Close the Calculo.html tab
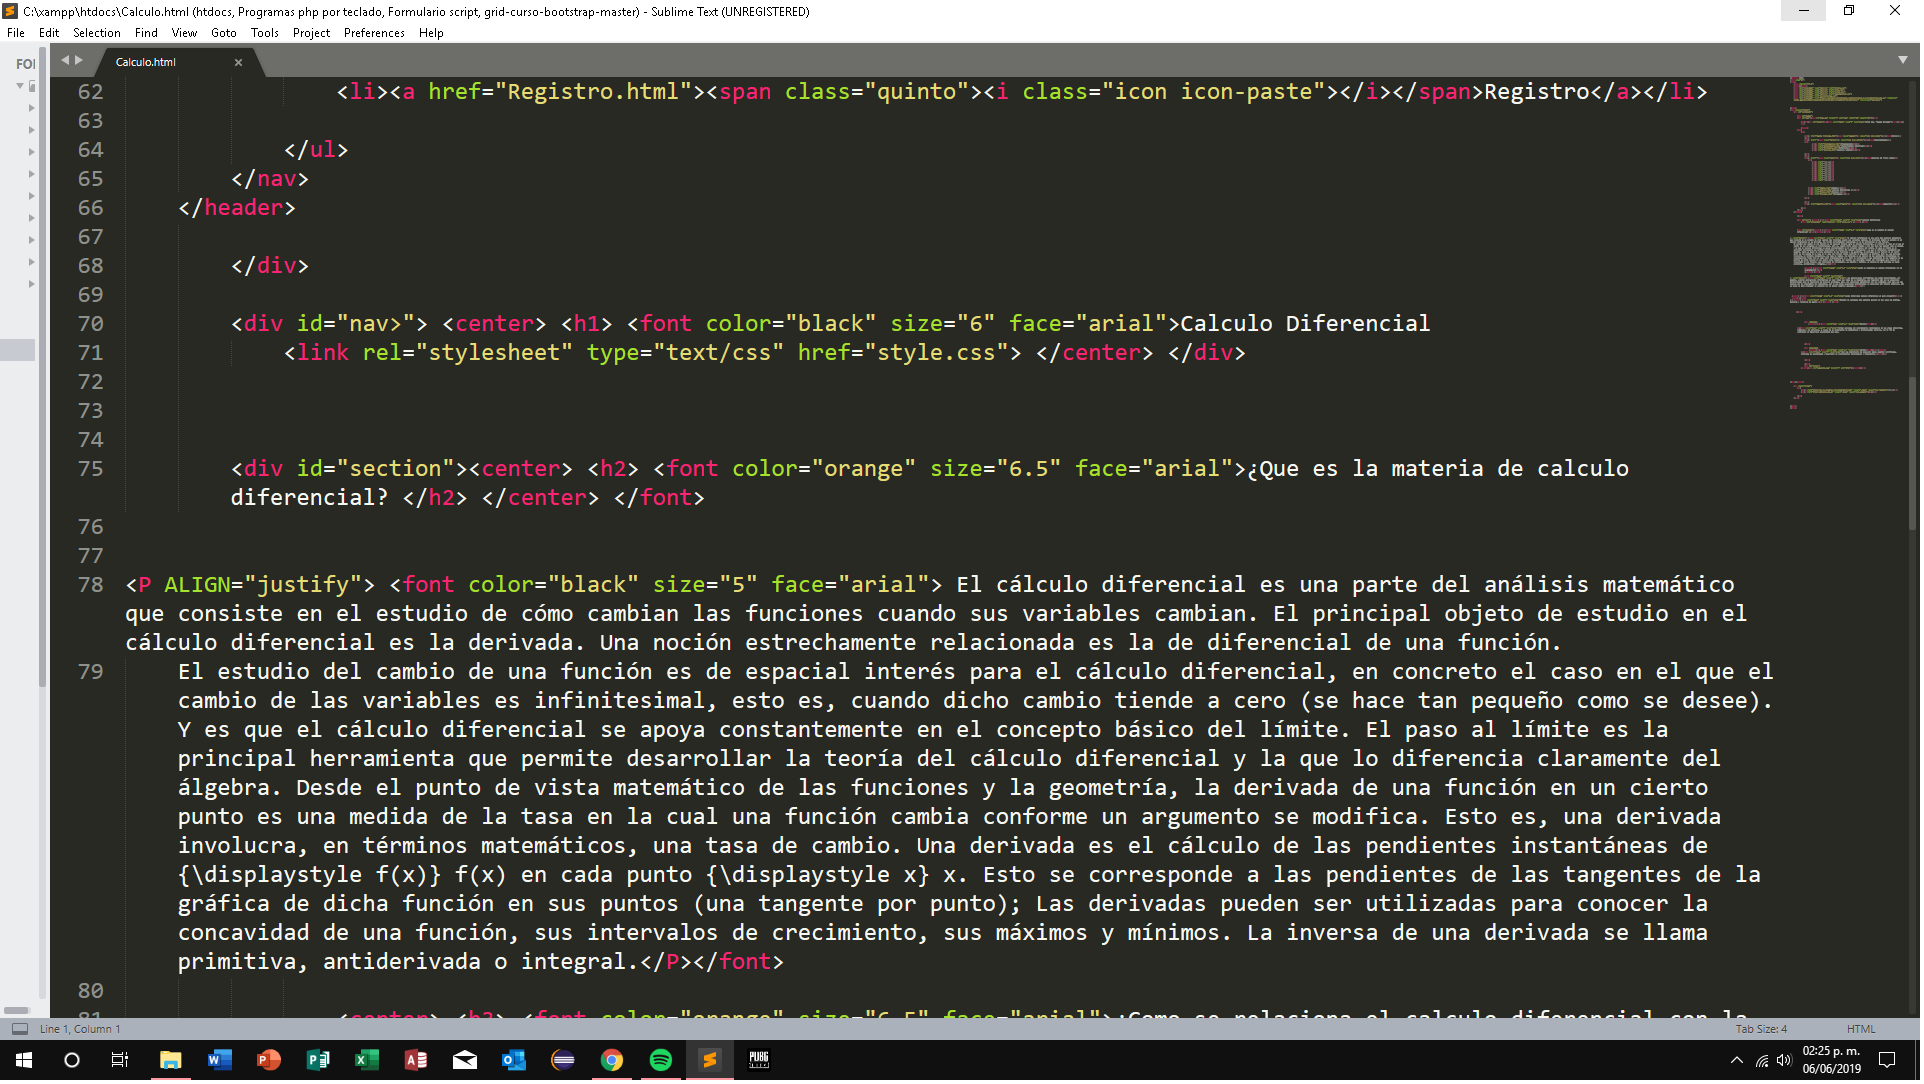This screenshot has height=1084, width=1924. [239, 62]
